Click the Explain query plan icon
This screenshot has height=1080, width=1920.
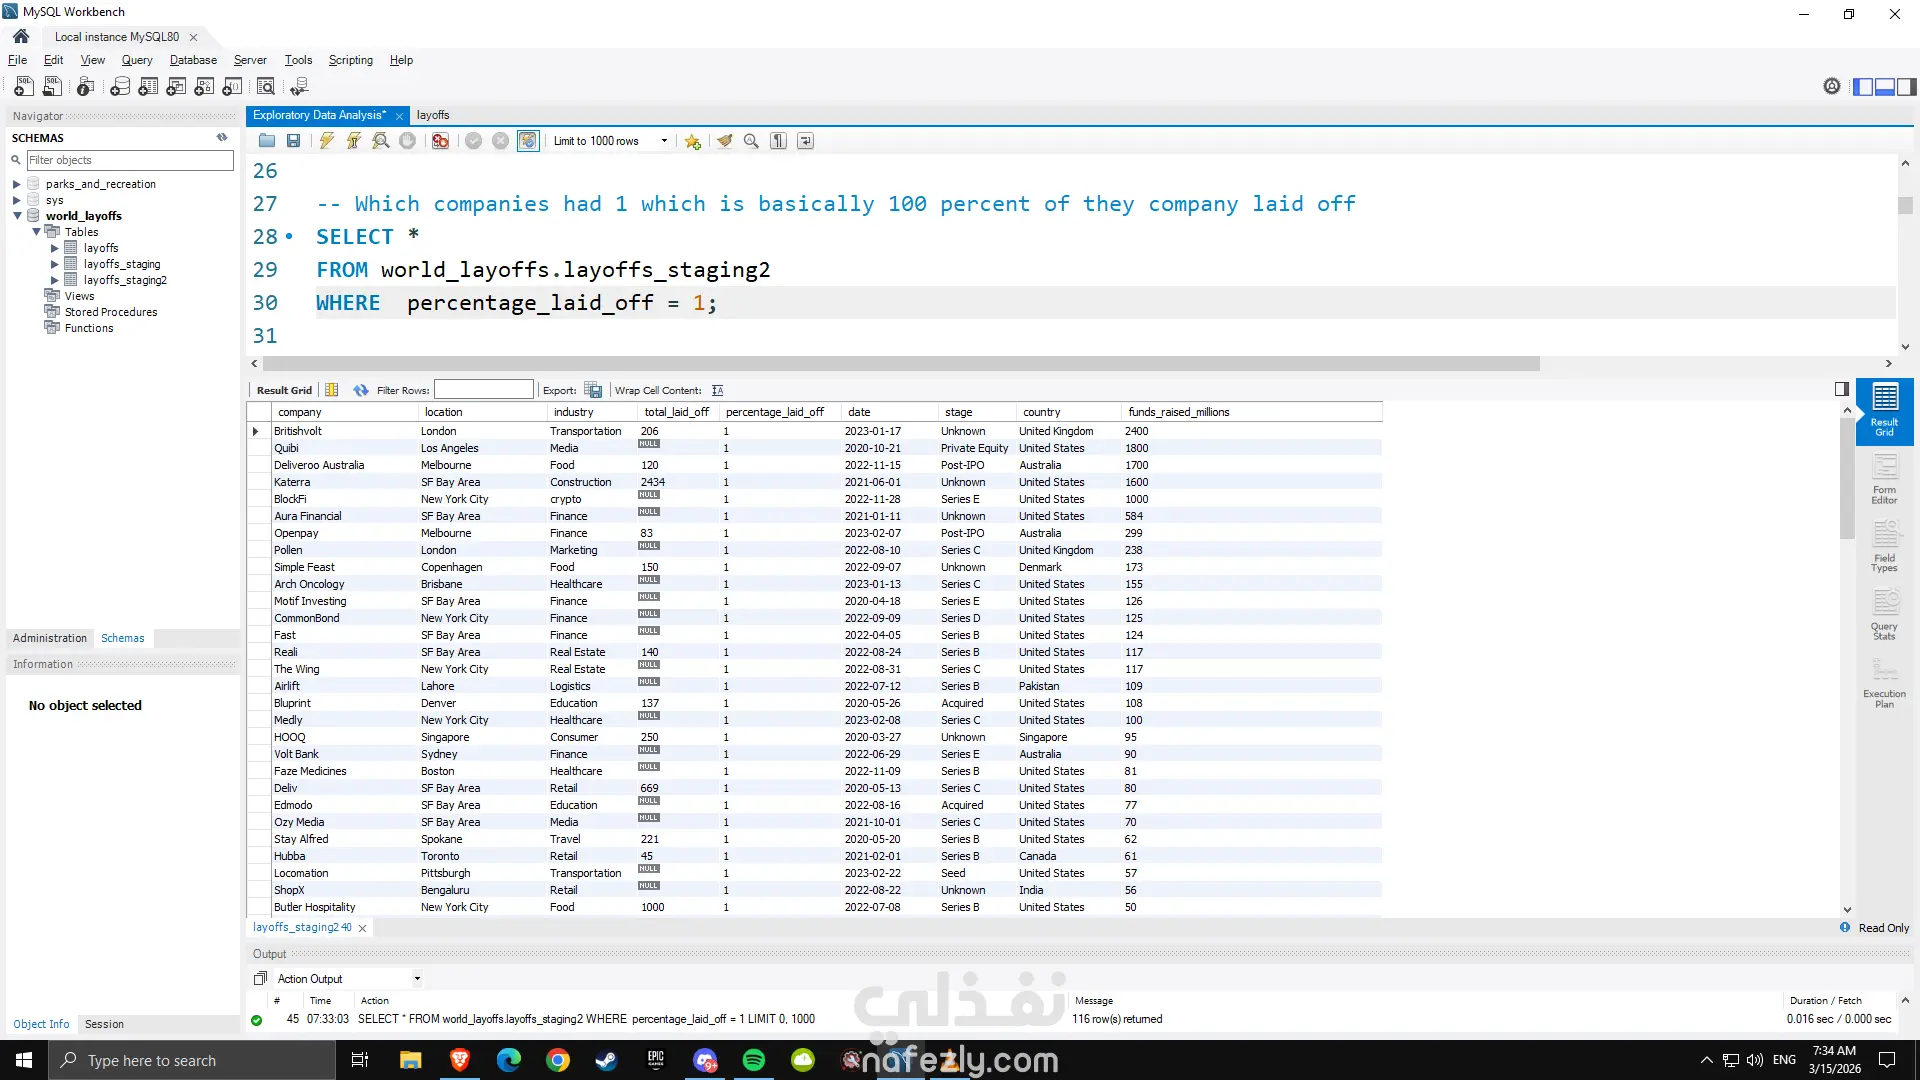pos(381,141)
